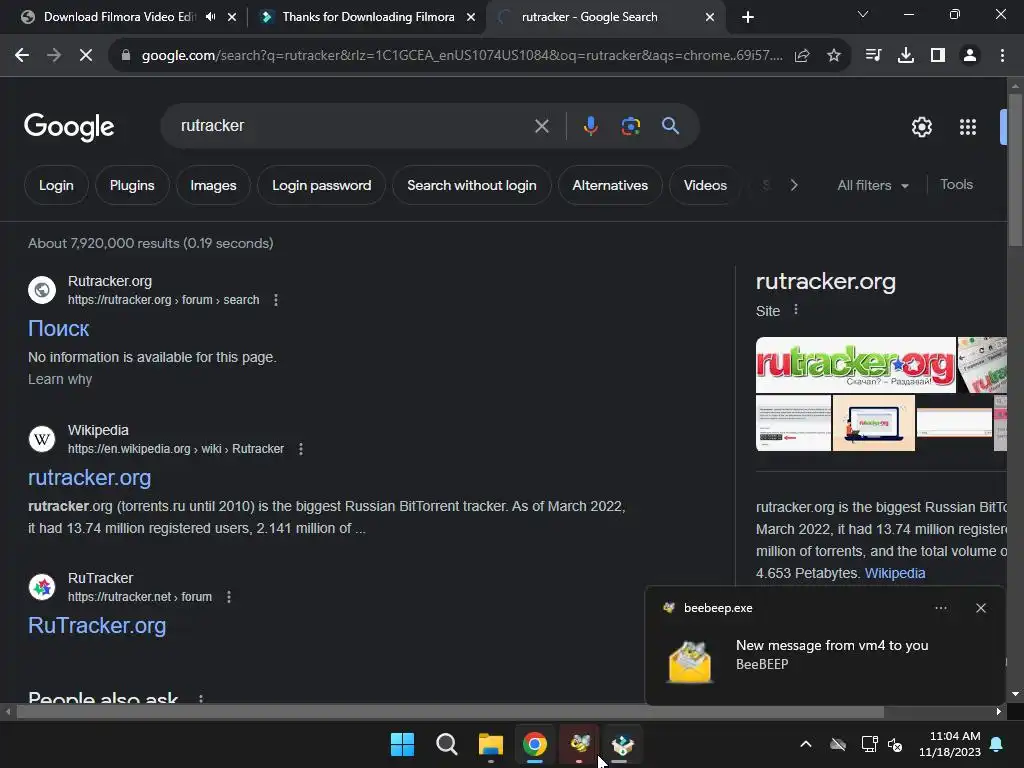
Task: Open more options for RuTracker.net result
Action: click(x=229, y=597)
